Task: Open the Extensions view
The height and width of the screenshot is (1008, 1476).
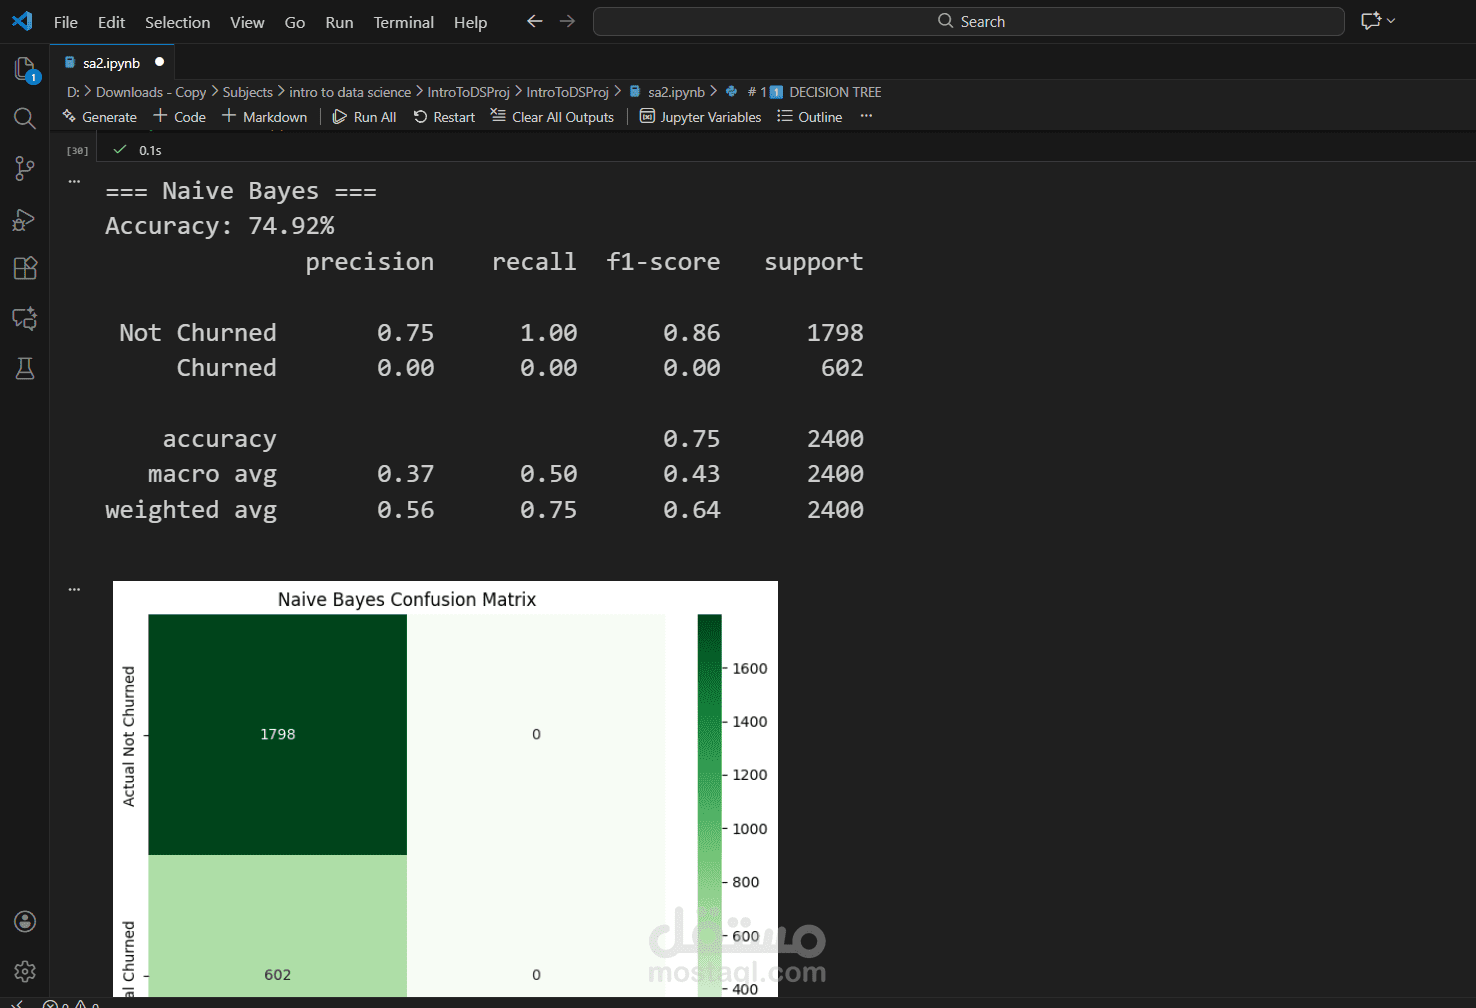Action: [x=25, y=268]
